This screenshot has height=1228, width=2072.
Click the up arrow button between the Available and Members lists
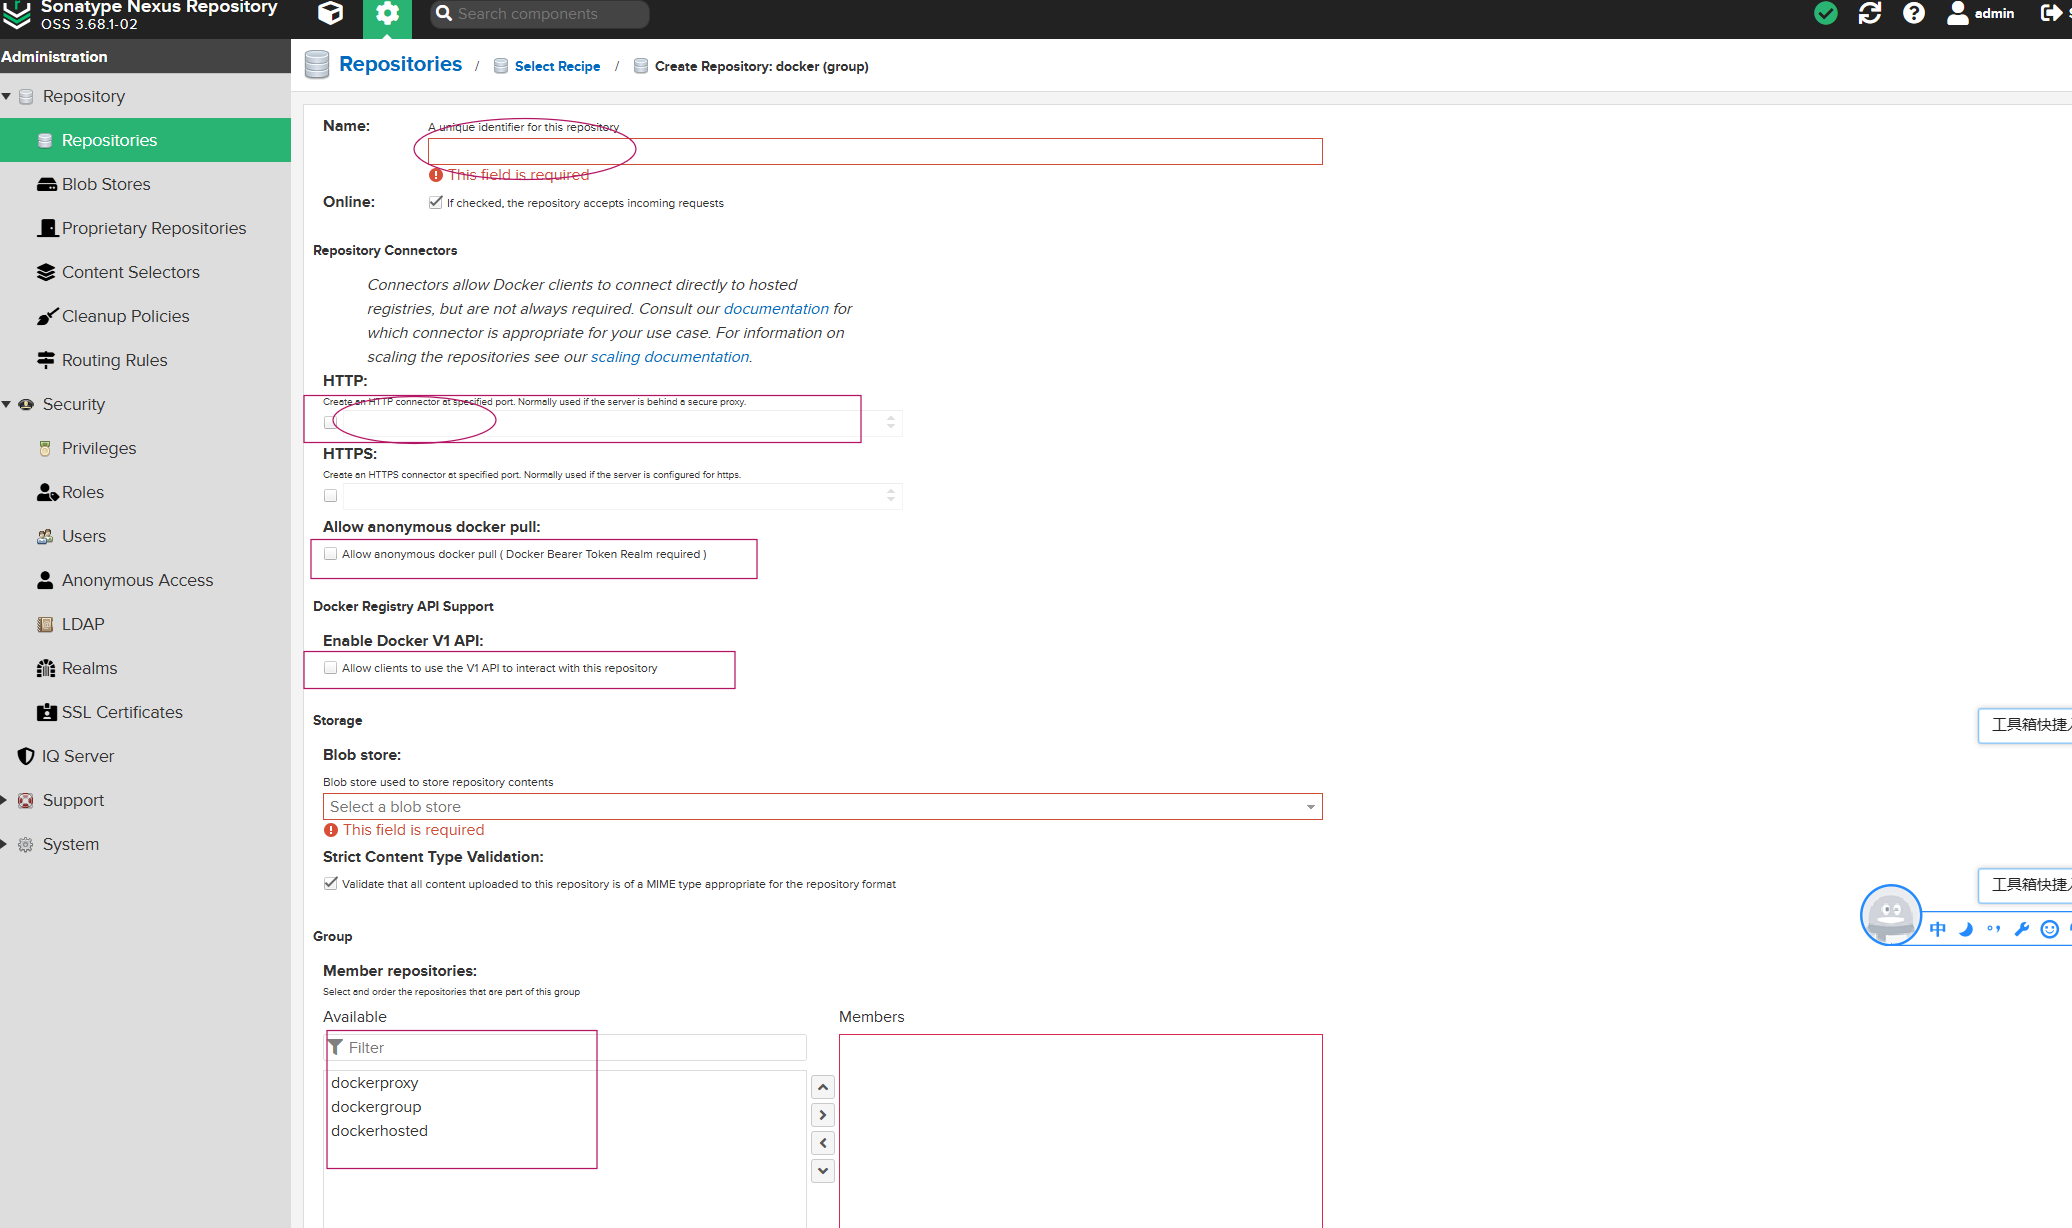click(x=823, y=1087)
